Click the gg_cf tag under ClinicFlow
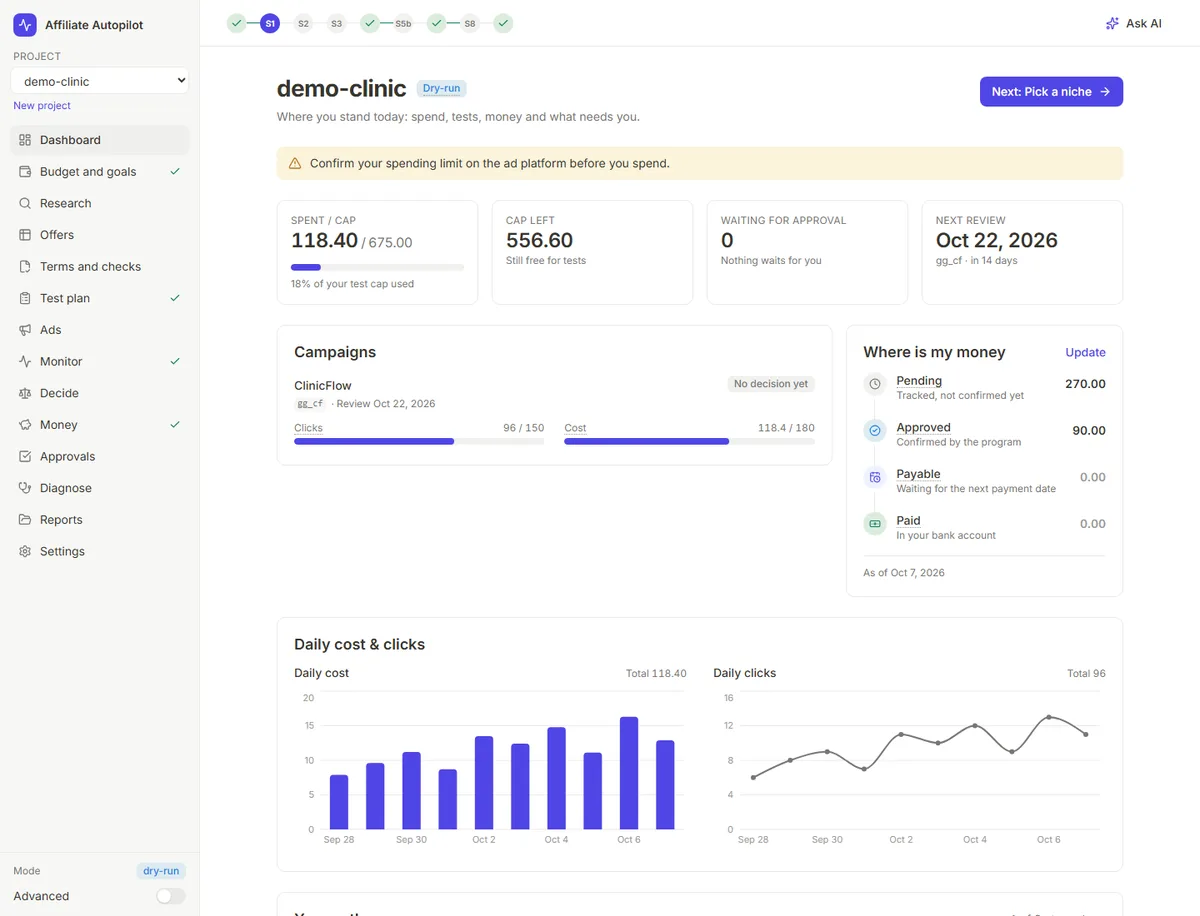The width and height of the screenshot is (1200, 916). click(x=310, y=404)
